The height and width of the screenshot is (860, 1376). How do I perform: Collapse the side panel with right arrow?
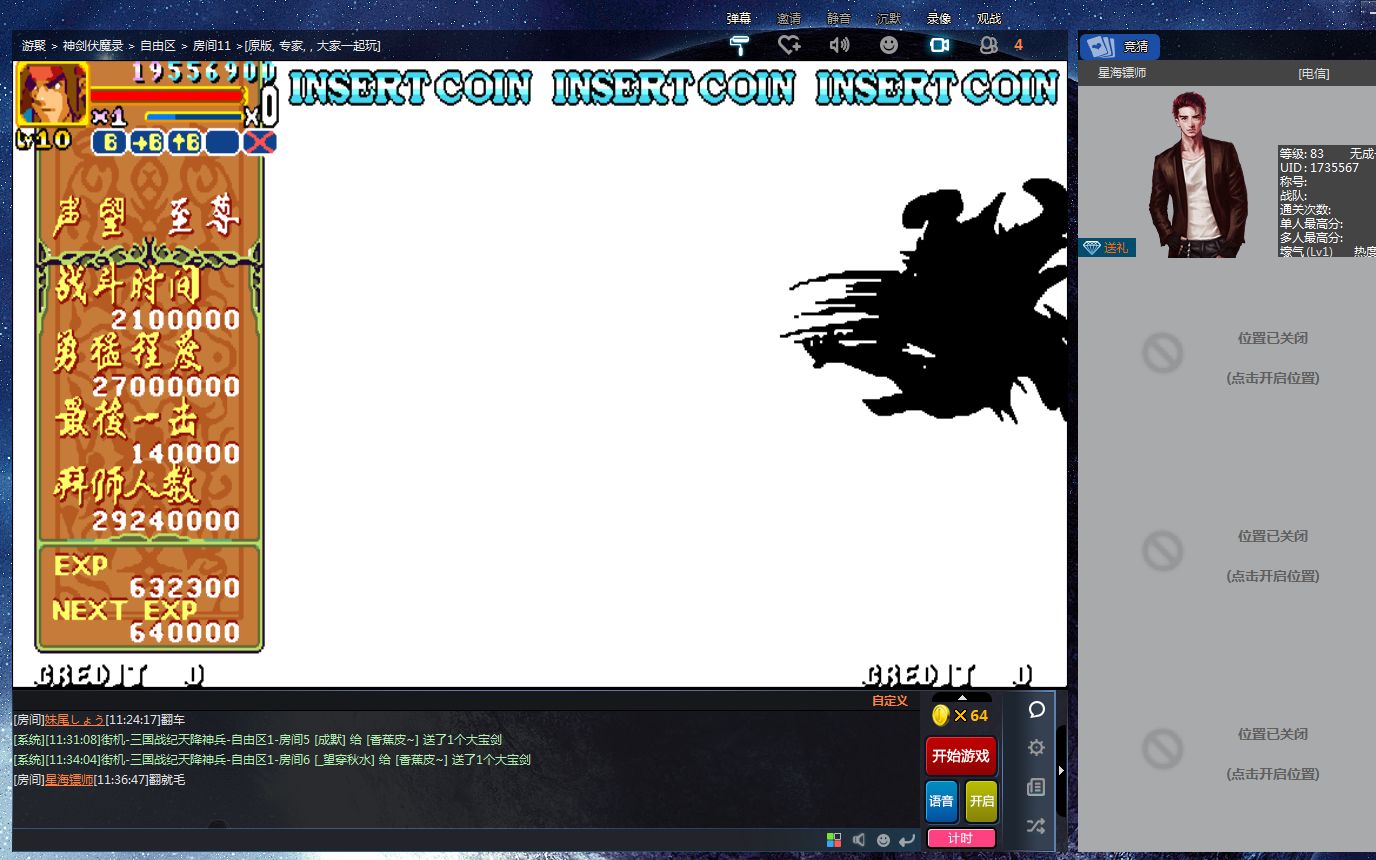click(x=1061, y=770)
